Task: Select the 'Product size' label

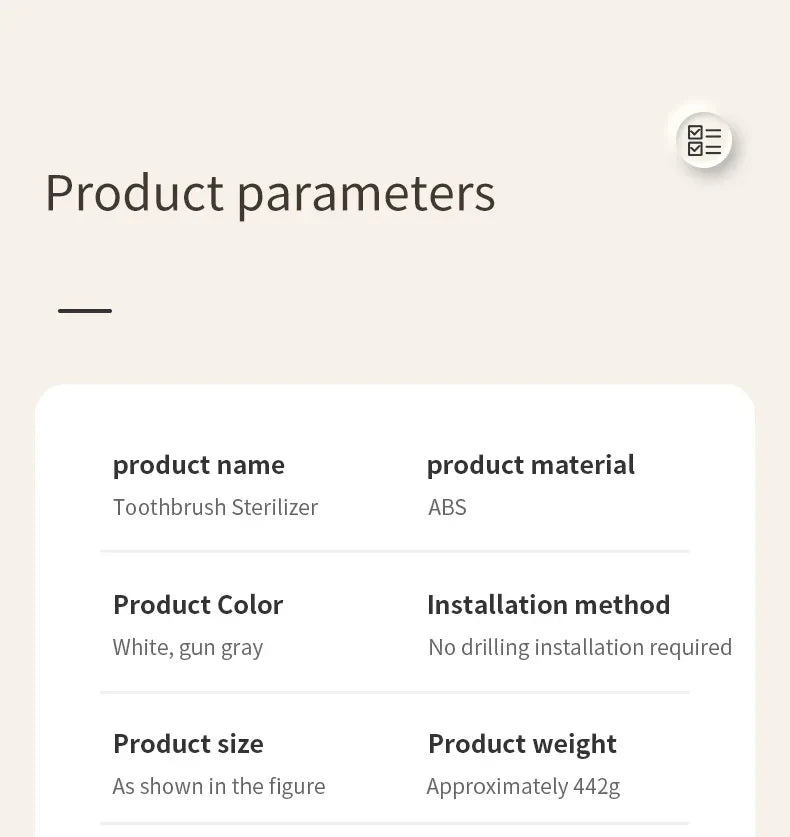Action: click(x=188, y=744)
